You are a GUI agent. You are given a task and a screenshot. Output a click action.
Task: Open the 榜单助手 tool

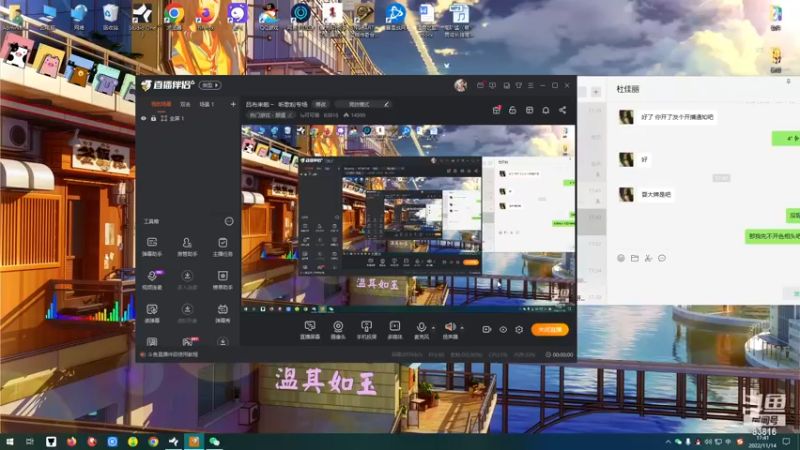(222, 280)
